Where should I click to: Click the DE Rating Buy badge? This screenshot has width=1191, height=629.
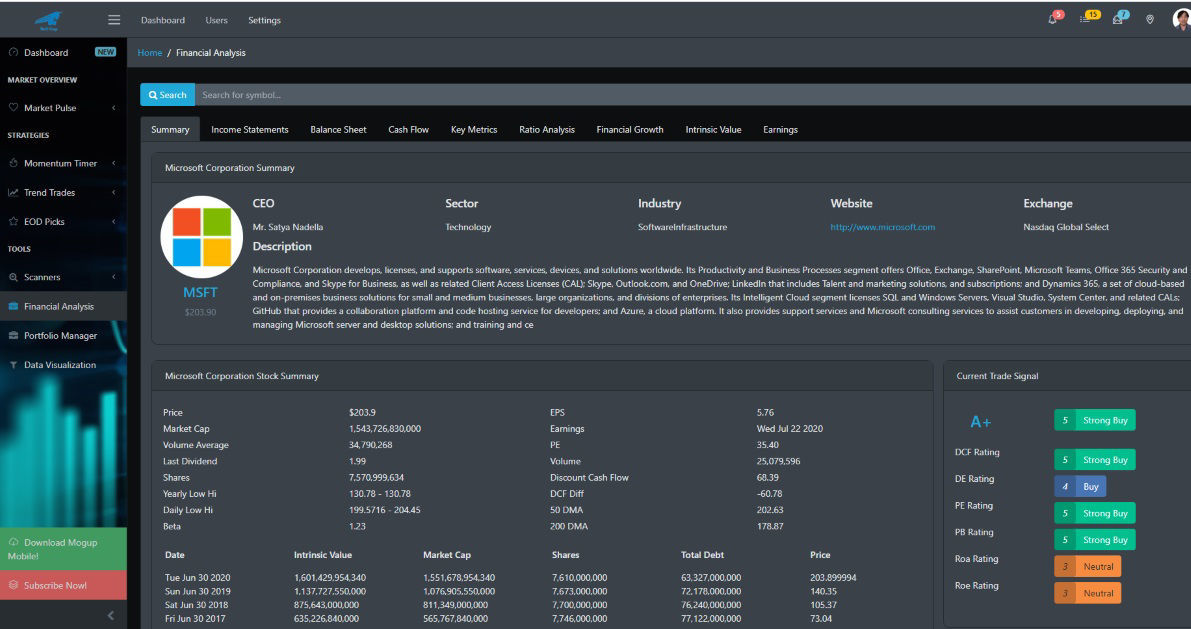point(1080,486)
